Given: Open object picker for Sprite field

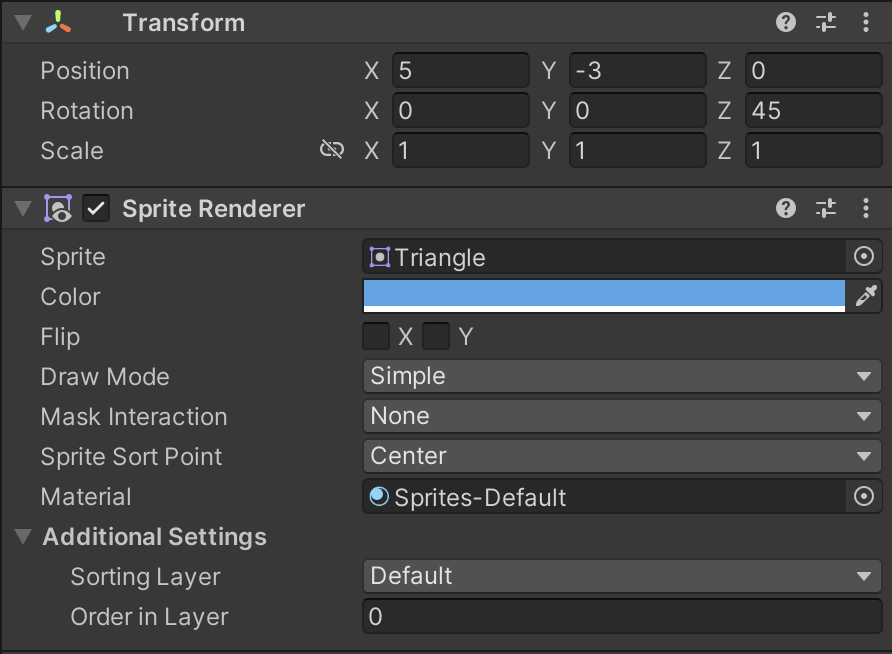Looking at the screenshot, I should 864,256.
